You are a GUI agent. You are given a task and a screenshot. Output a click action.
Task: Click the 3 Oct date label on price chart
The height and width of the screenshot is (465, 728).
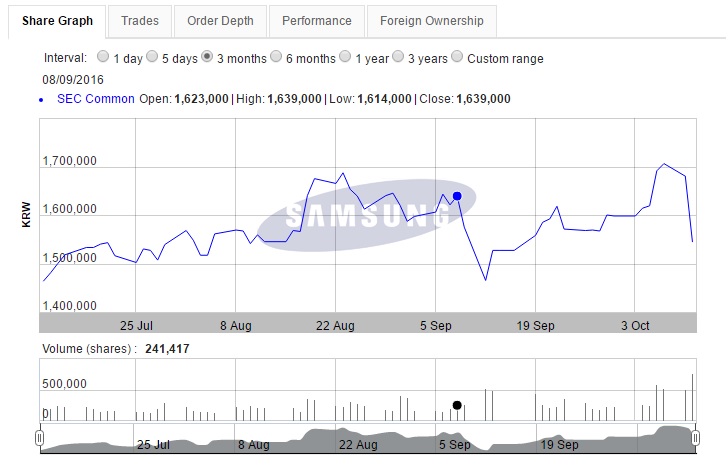pyautogui.click(x=635, y=325)
